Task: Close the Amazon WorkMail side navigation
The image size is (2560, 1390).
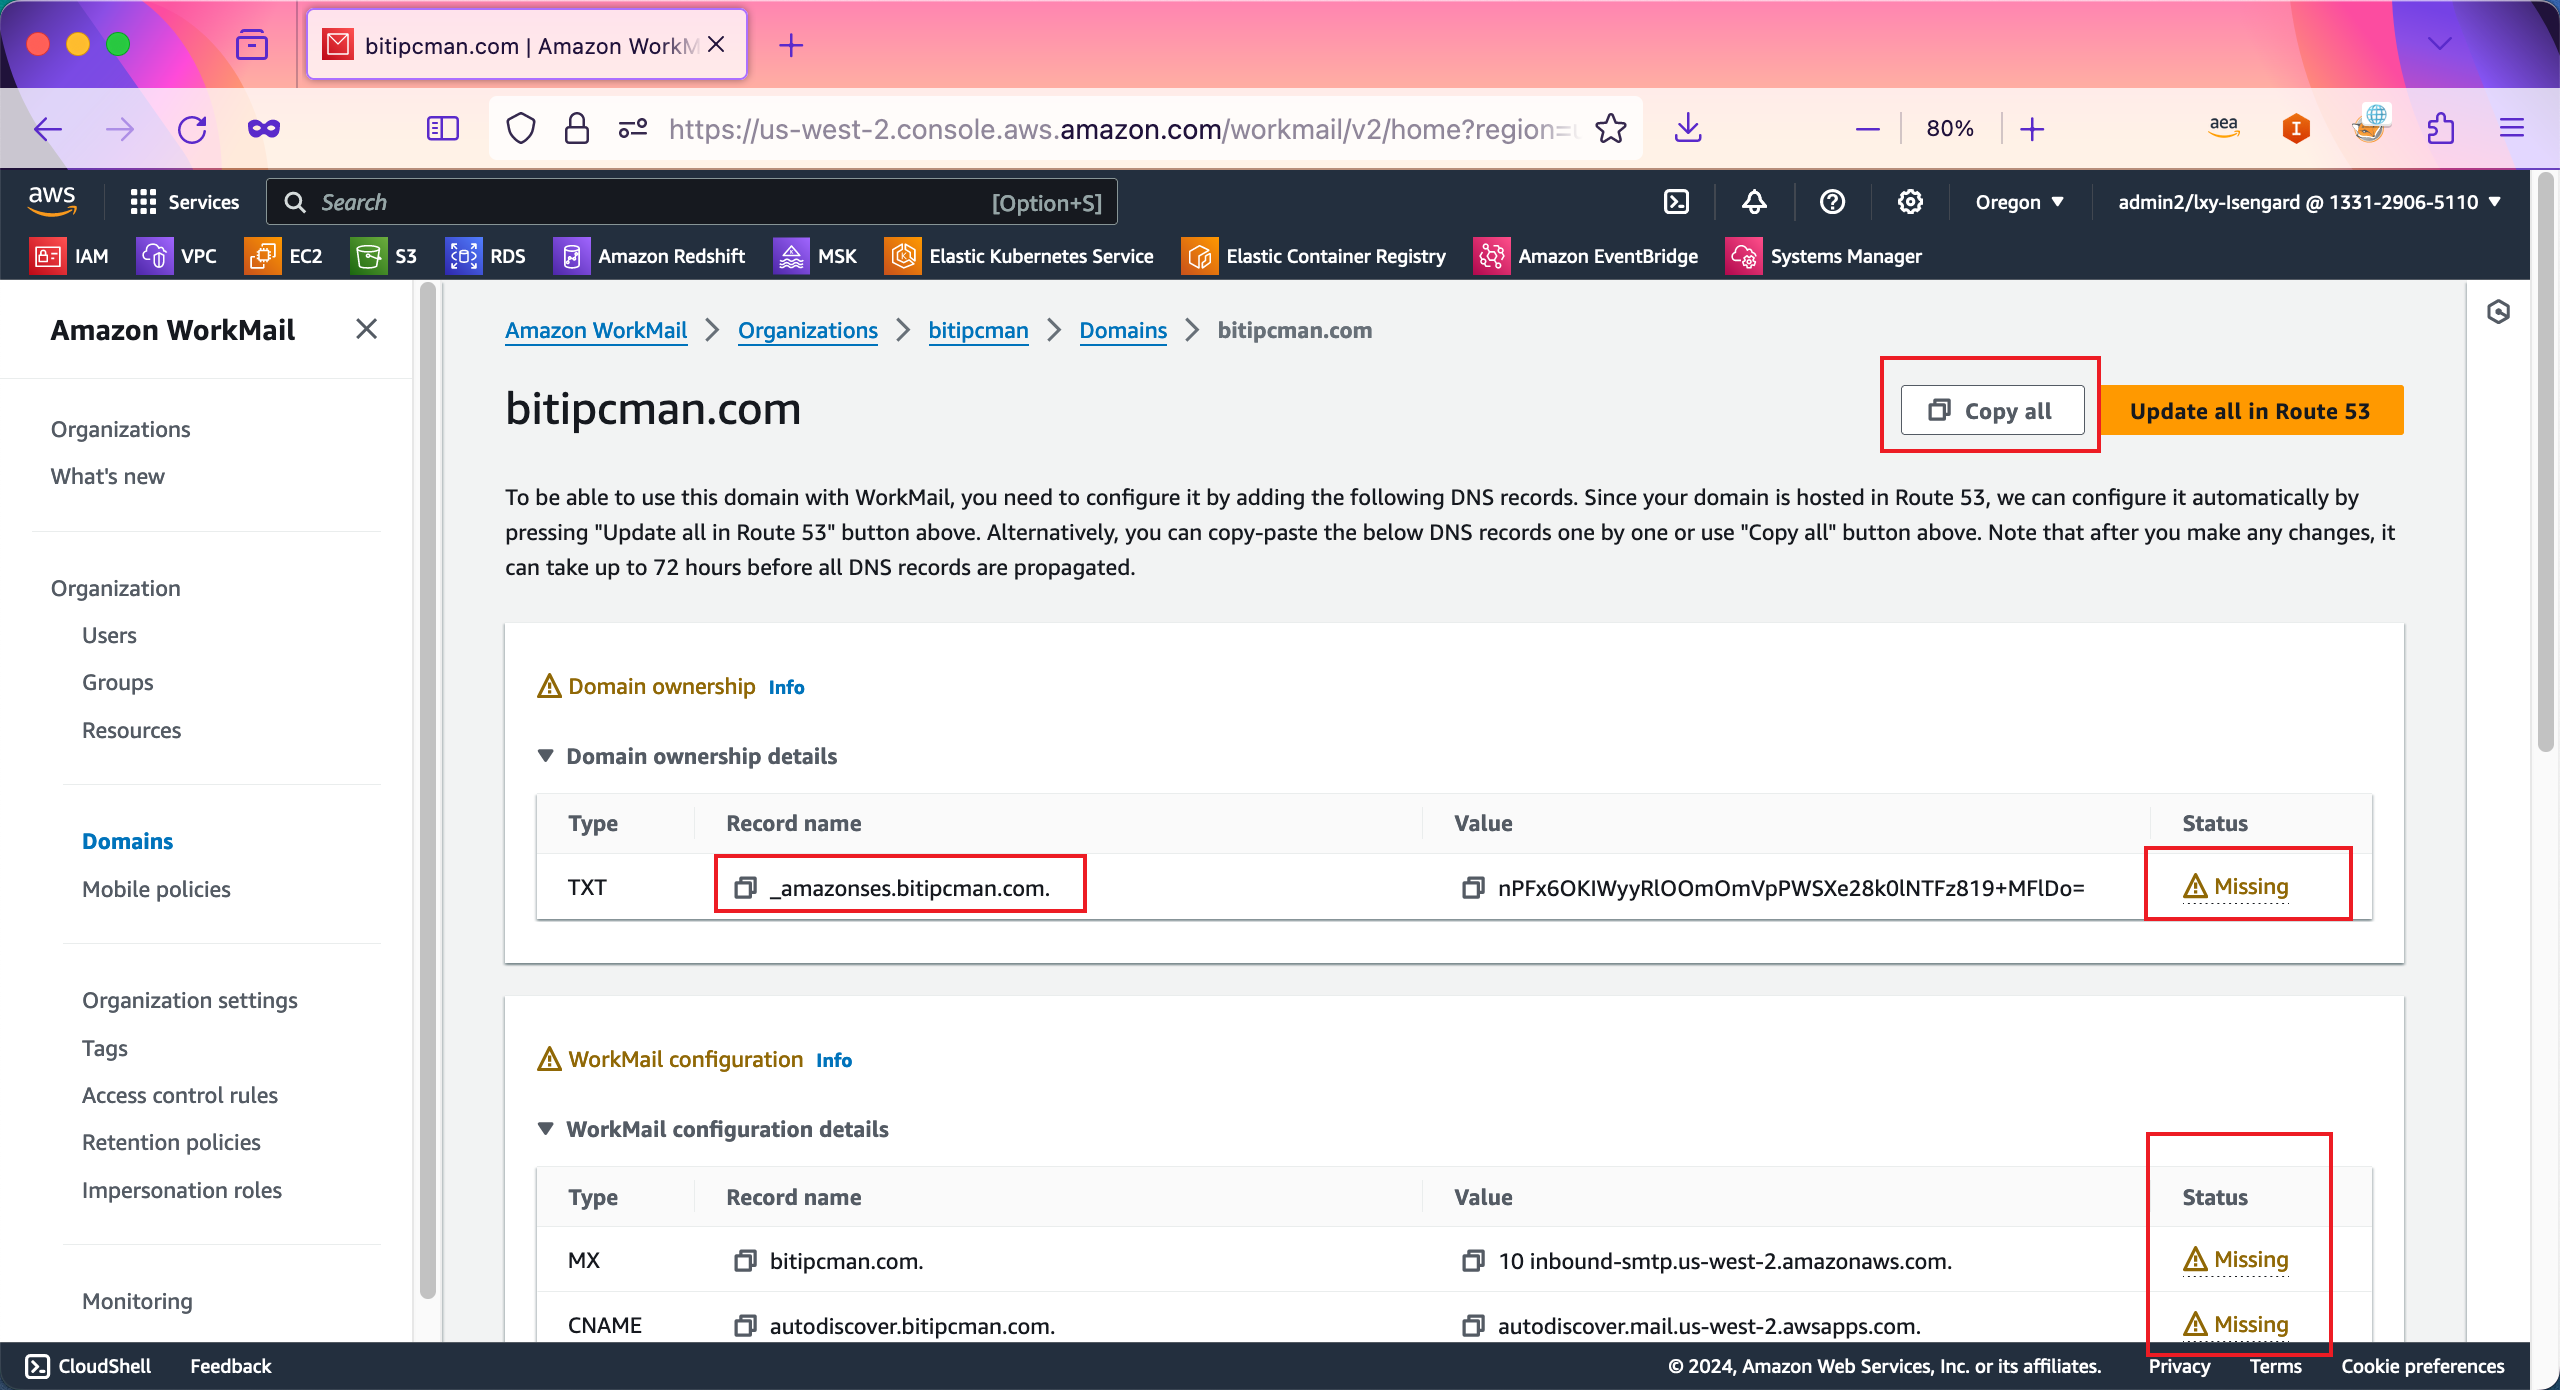Action: tap(366, 329)
